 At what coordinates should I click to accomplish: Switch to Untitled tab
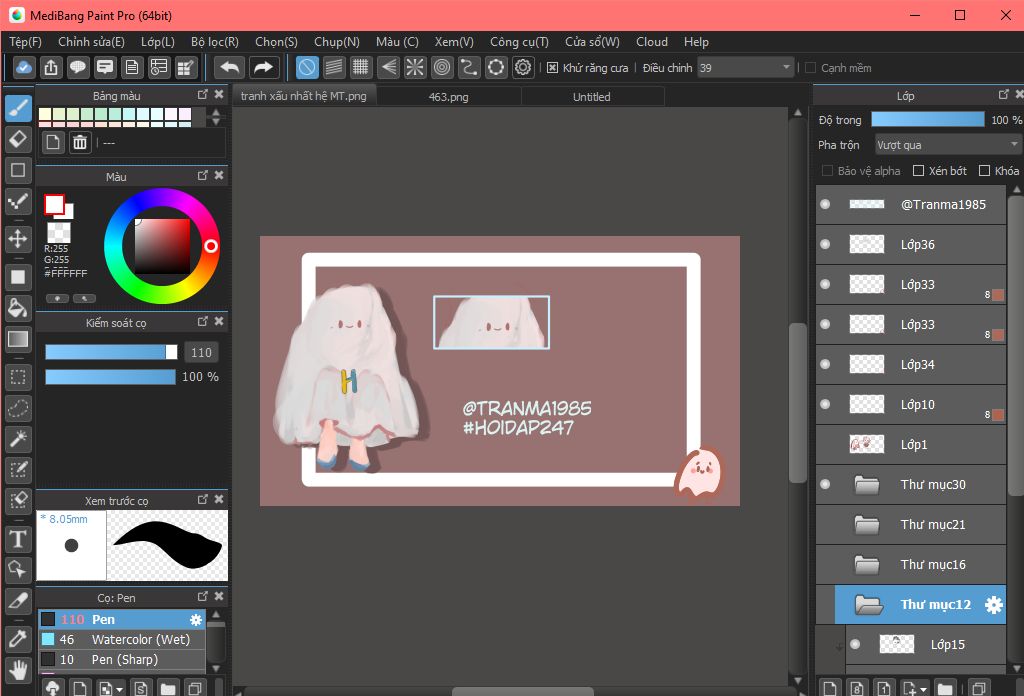pyautogui.click(x=592, y=97)
